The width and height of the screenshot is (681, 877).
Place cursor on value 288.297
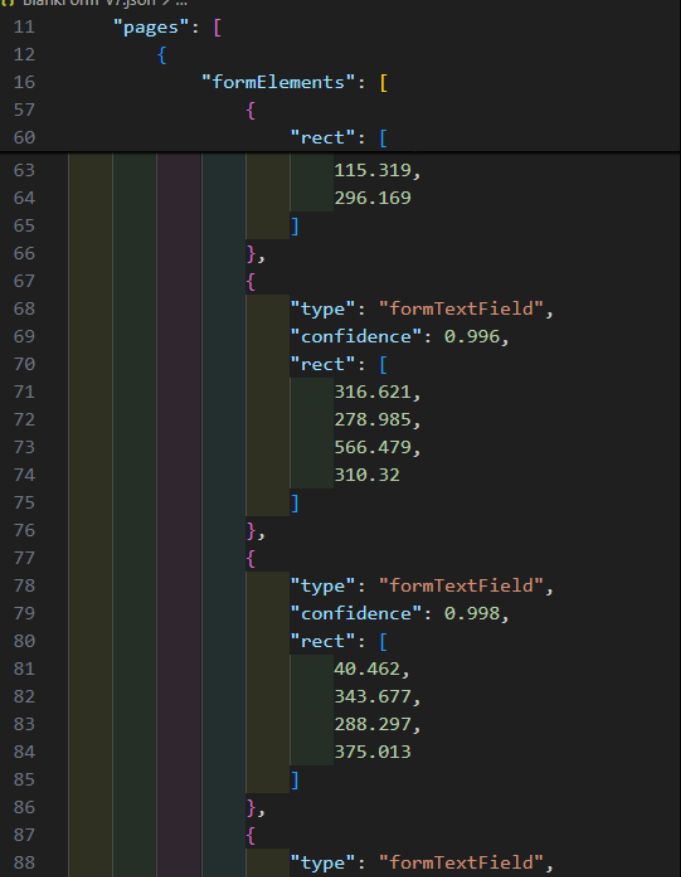(372, 724)
